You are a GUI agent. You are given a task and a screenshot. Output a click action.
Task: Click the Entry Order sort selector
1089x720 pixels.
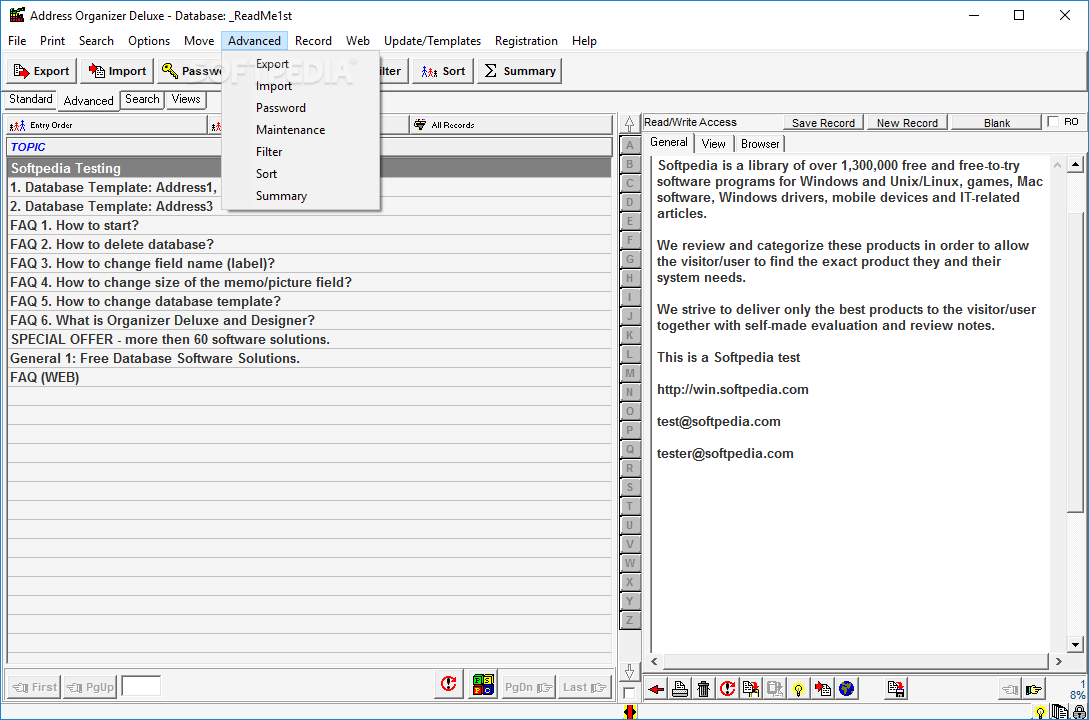coord(107,125)
